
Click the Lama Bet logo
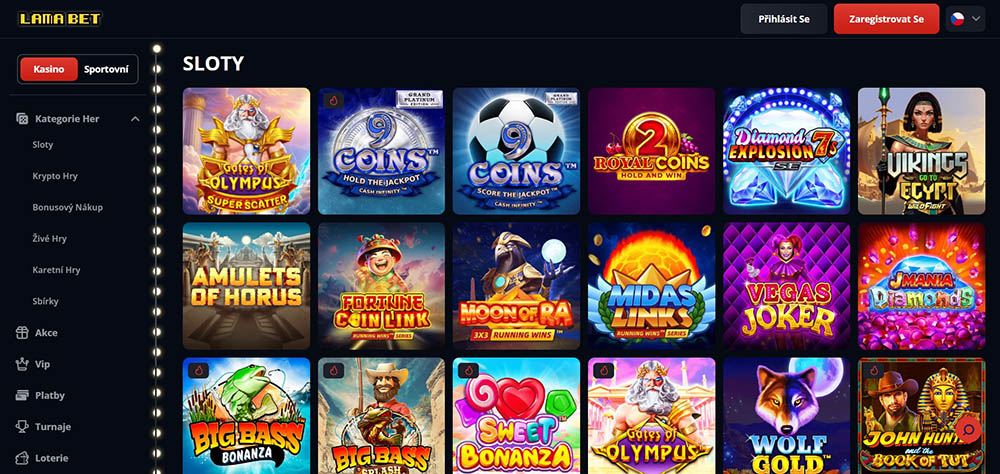(60, 19)
